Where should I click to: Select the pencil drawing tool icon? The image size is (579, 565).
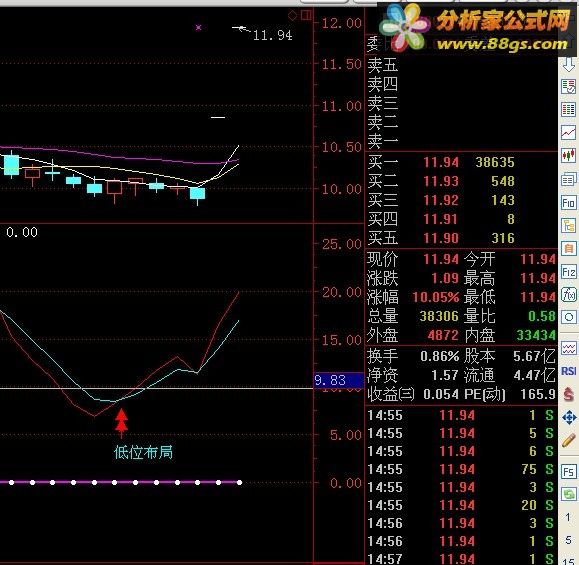[569, 440]
